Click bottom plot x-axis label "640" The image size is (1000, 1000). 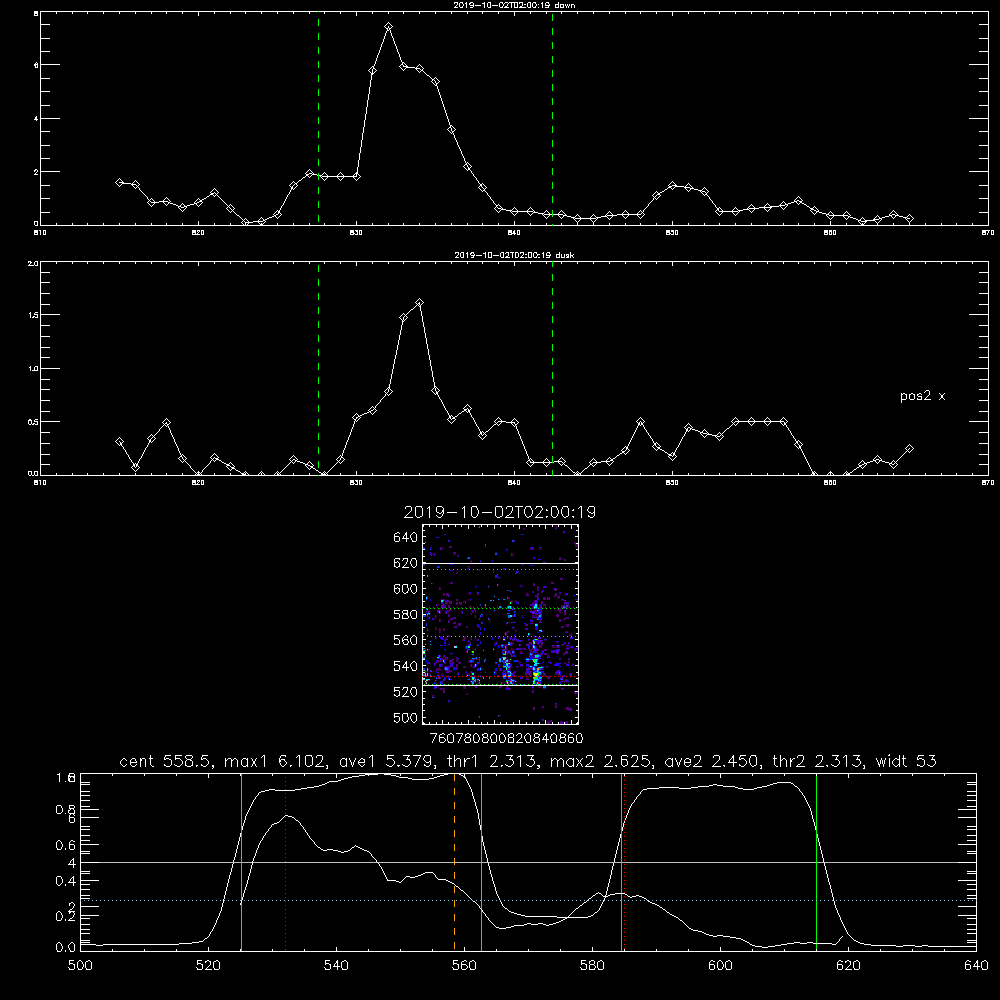[976, 966]
